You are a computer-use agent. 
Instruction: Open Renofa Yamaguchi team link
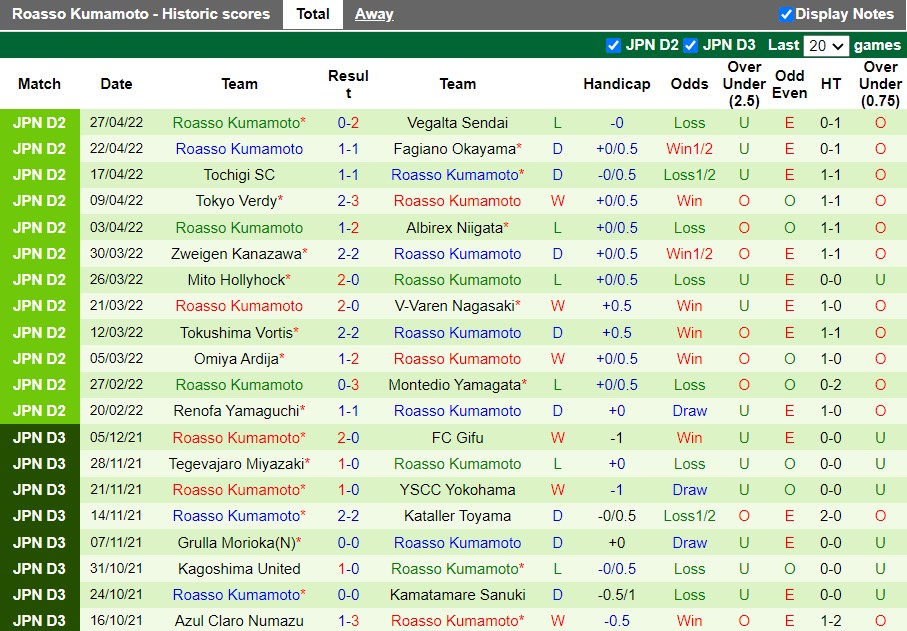(x=236, y=411)
